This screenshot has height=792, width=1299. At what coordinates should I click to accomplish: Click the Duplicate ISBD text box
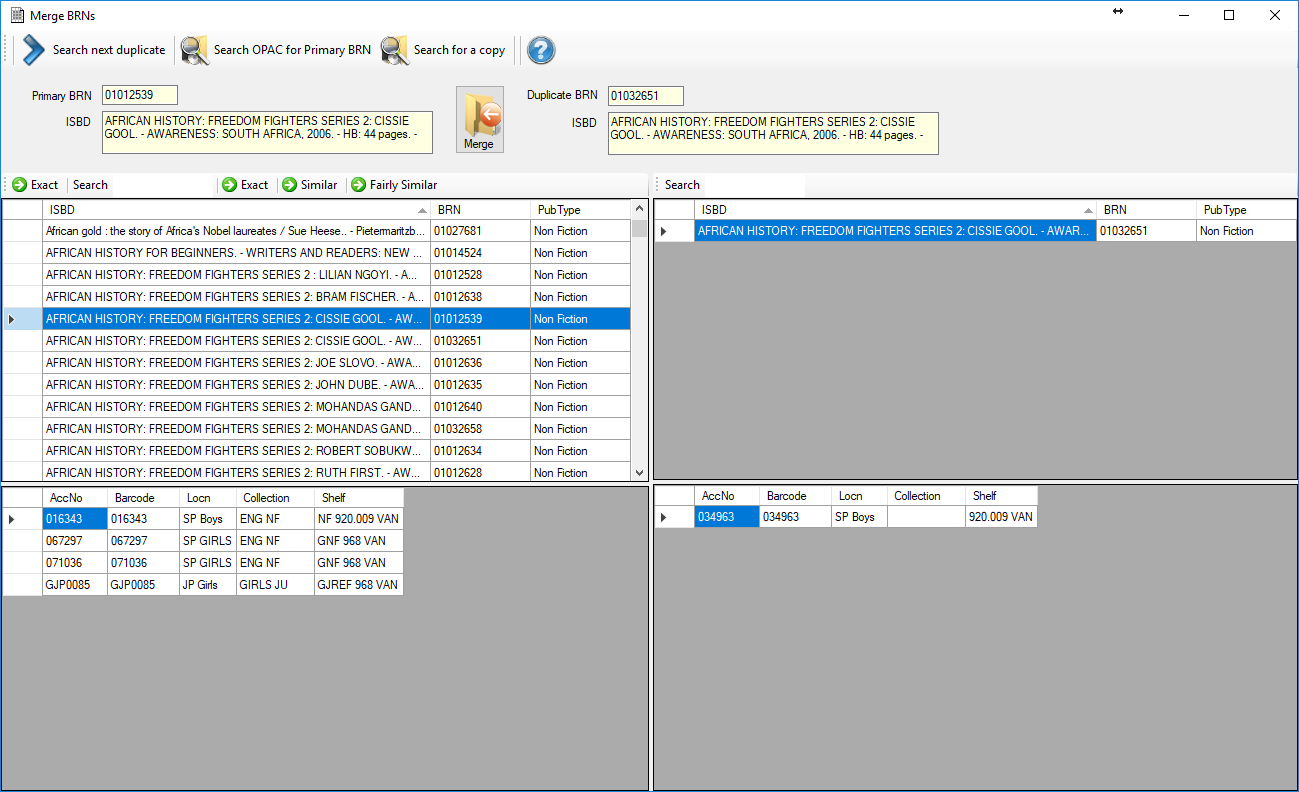point(773,133)
